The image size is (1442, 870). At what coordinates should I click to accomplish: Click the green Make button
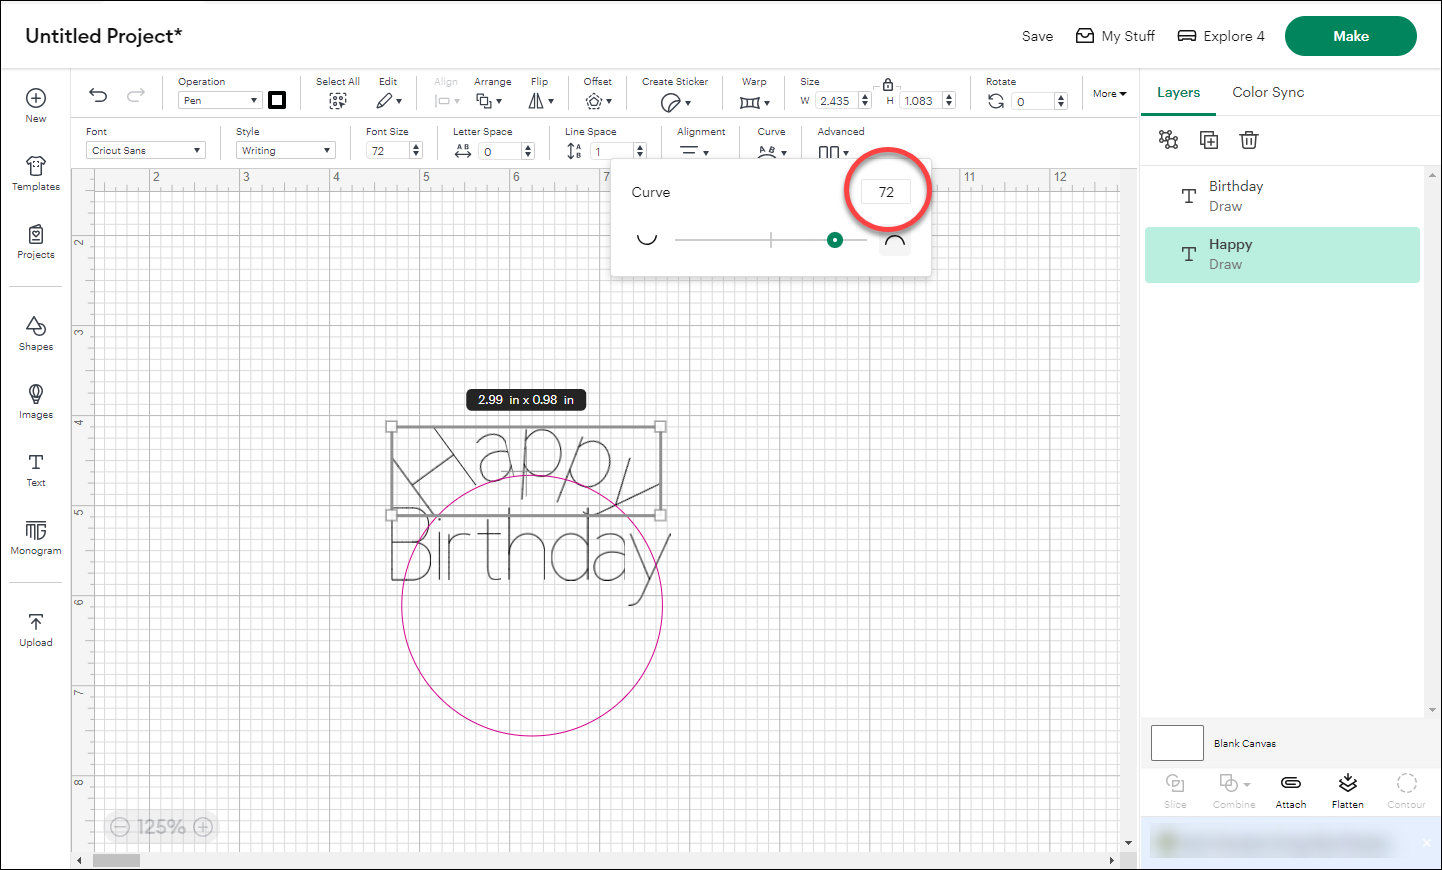1350,35
